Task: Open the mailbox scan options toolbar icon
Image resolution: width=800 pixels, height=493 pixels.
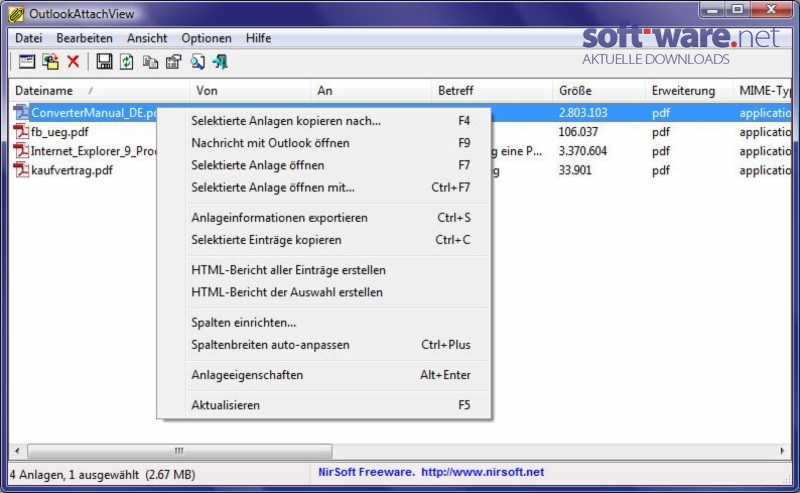Action: click(x=27, y=62)
